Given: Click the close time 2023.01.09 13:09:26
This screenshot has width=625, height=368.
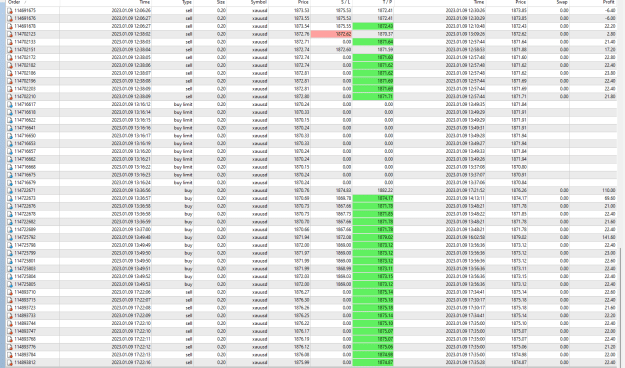Looking at the screenshot, I should click(465, 34).
